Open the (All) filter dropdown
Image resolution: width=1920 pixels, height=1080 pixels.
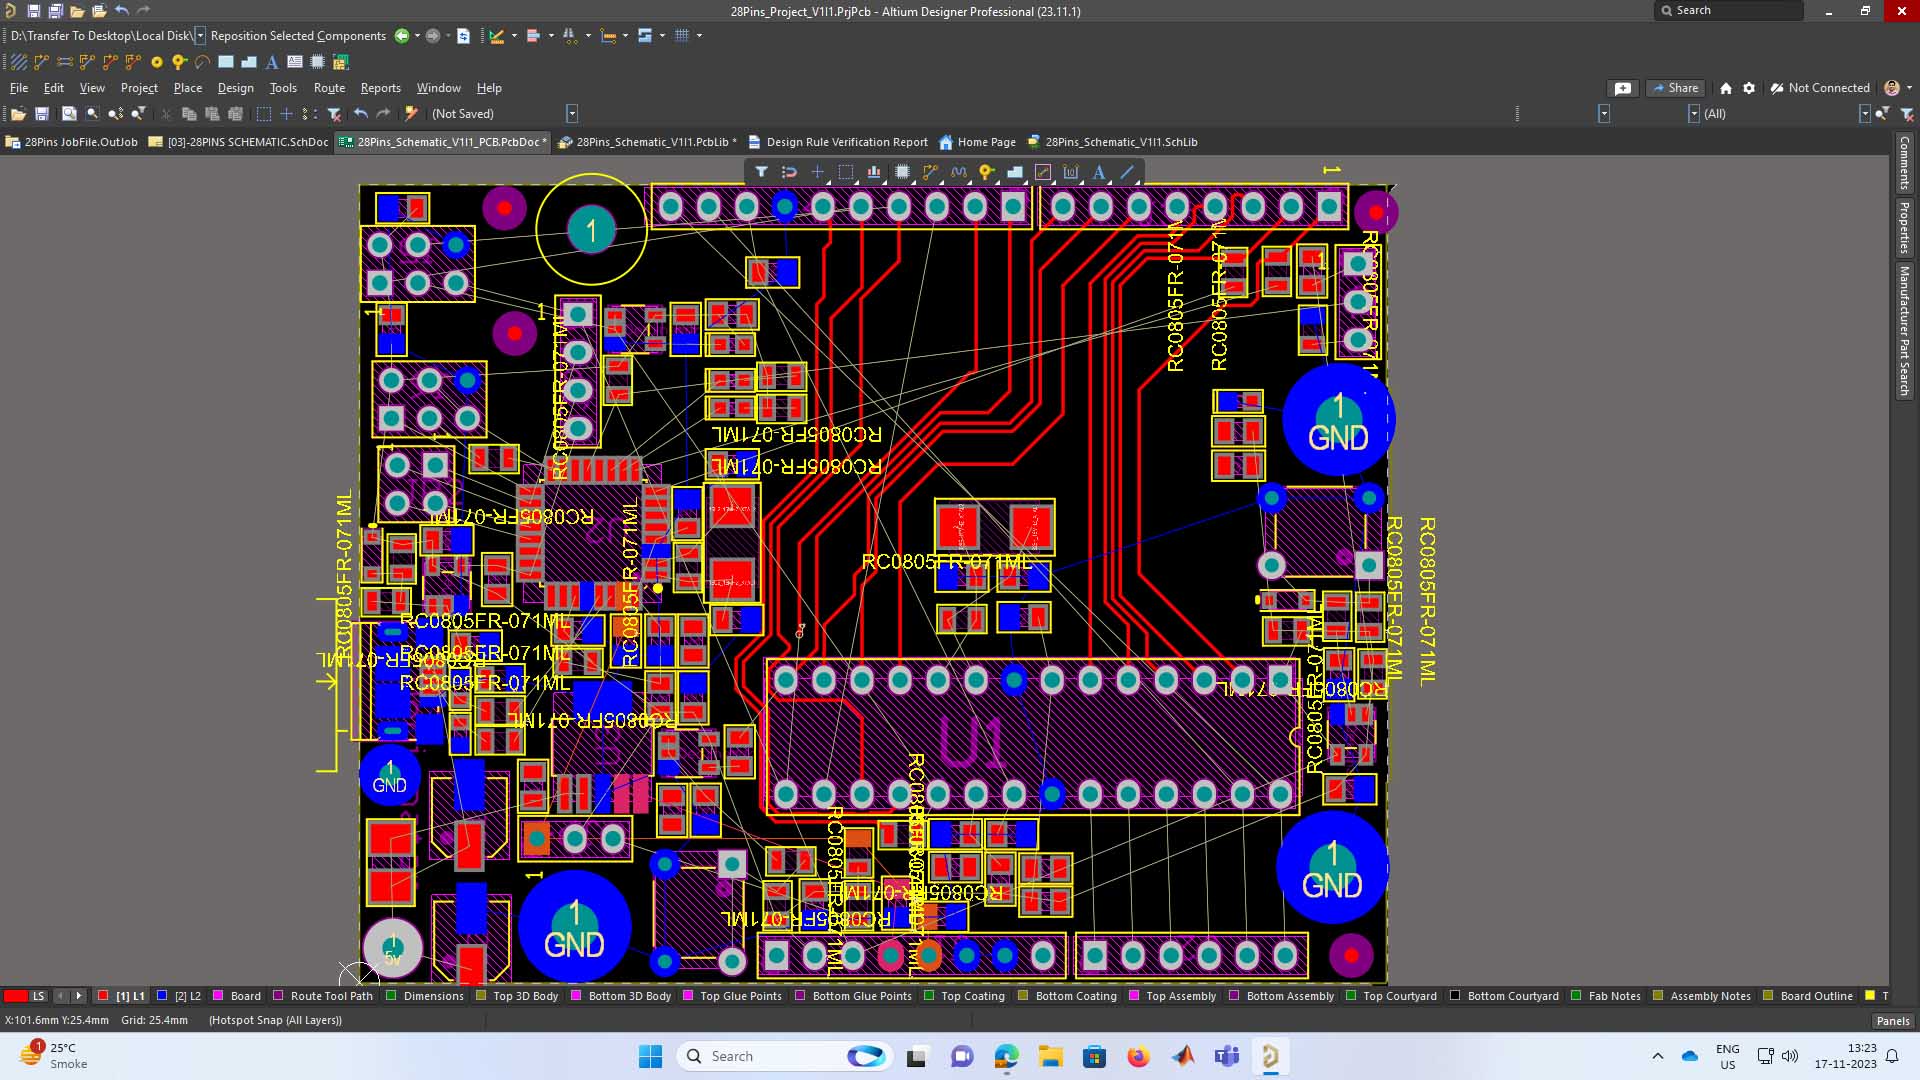(1864, 114)
